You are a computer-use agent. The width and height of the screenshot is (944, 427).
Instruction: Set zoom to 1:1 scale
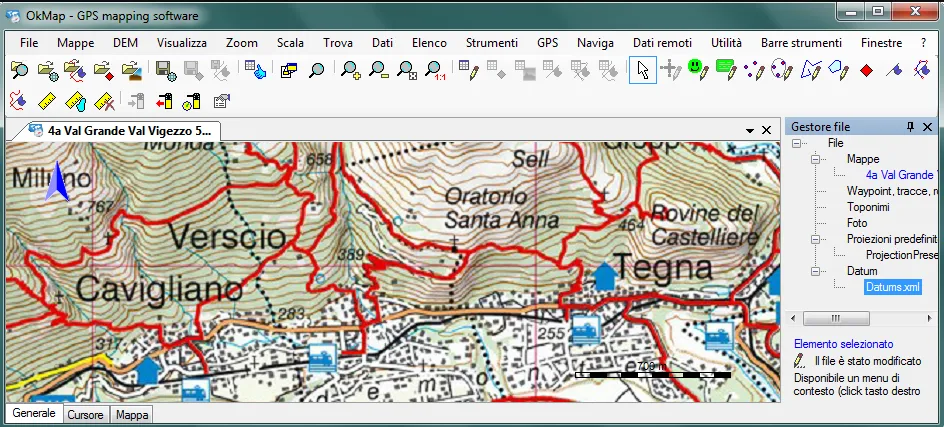click(435, 70)
